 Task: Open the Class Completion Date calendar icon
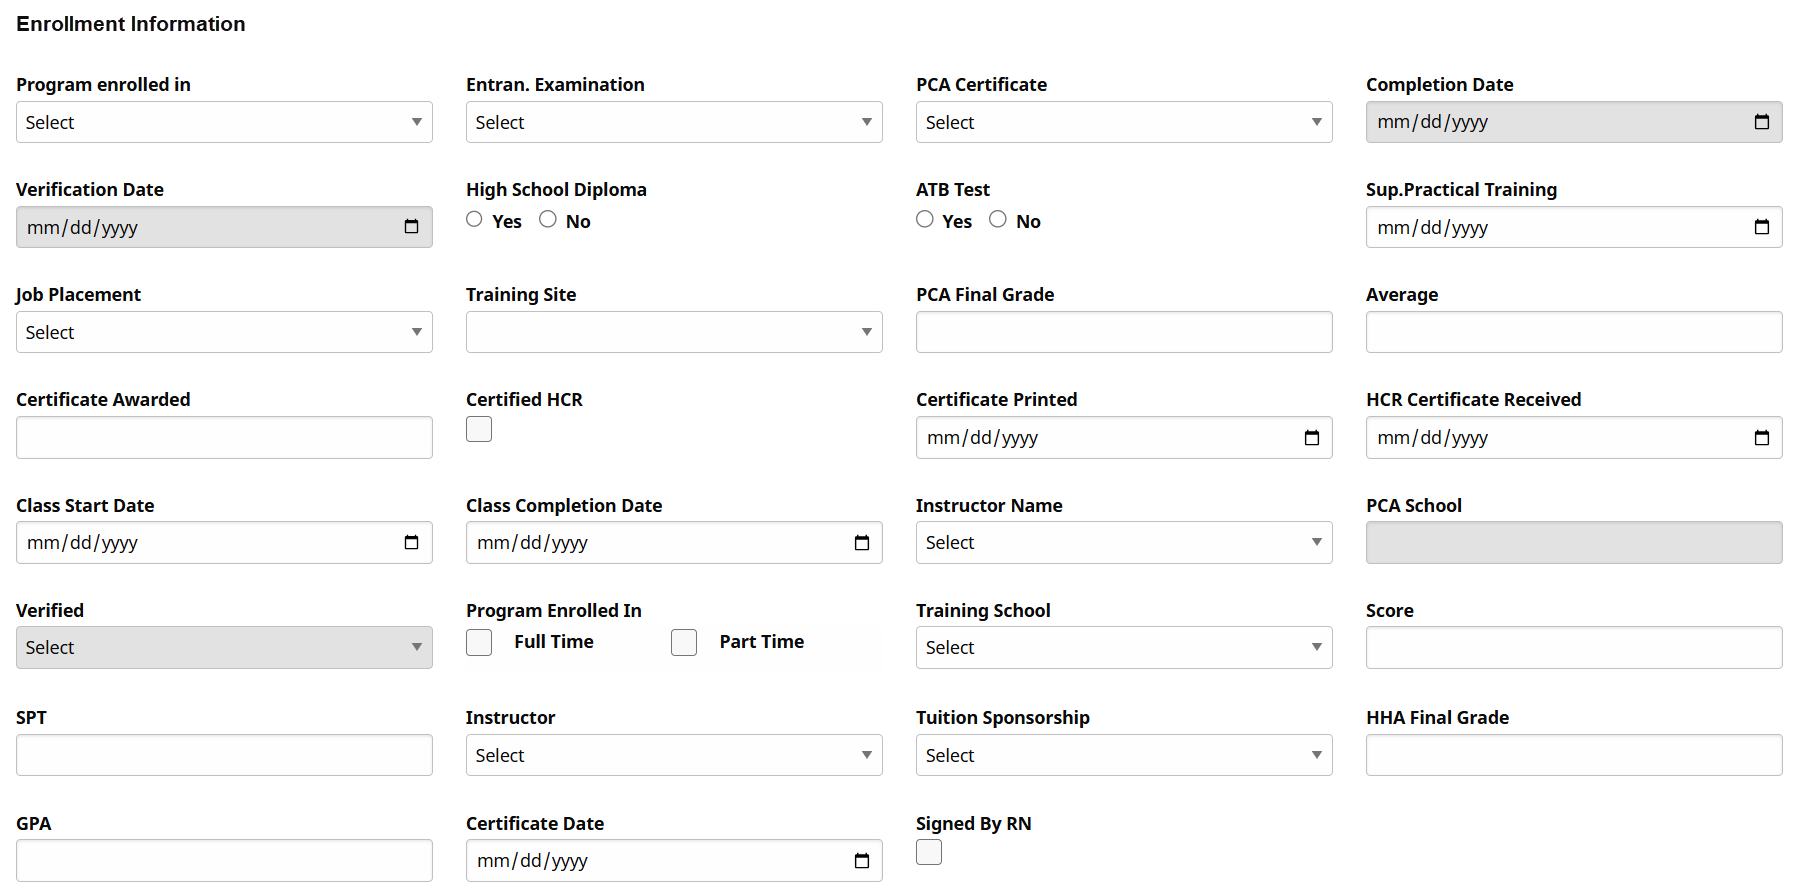pyautogui.click(x=862, y=542)
